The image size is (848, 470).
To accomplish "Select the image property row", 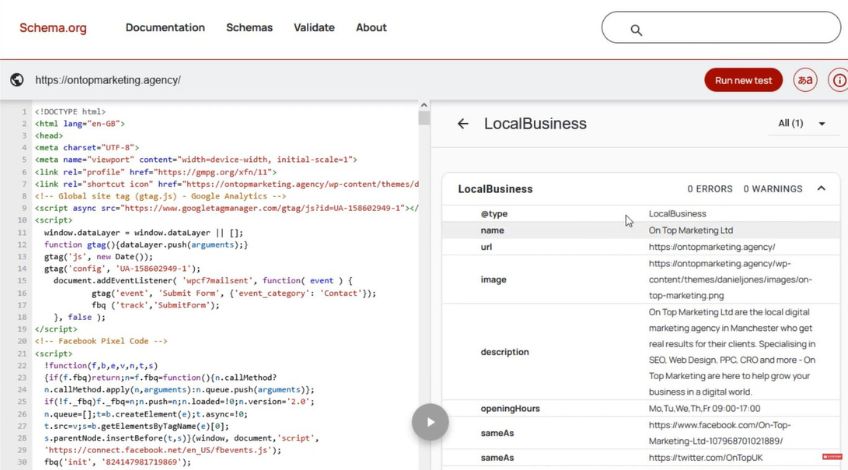I will click(x=641, y=280).
